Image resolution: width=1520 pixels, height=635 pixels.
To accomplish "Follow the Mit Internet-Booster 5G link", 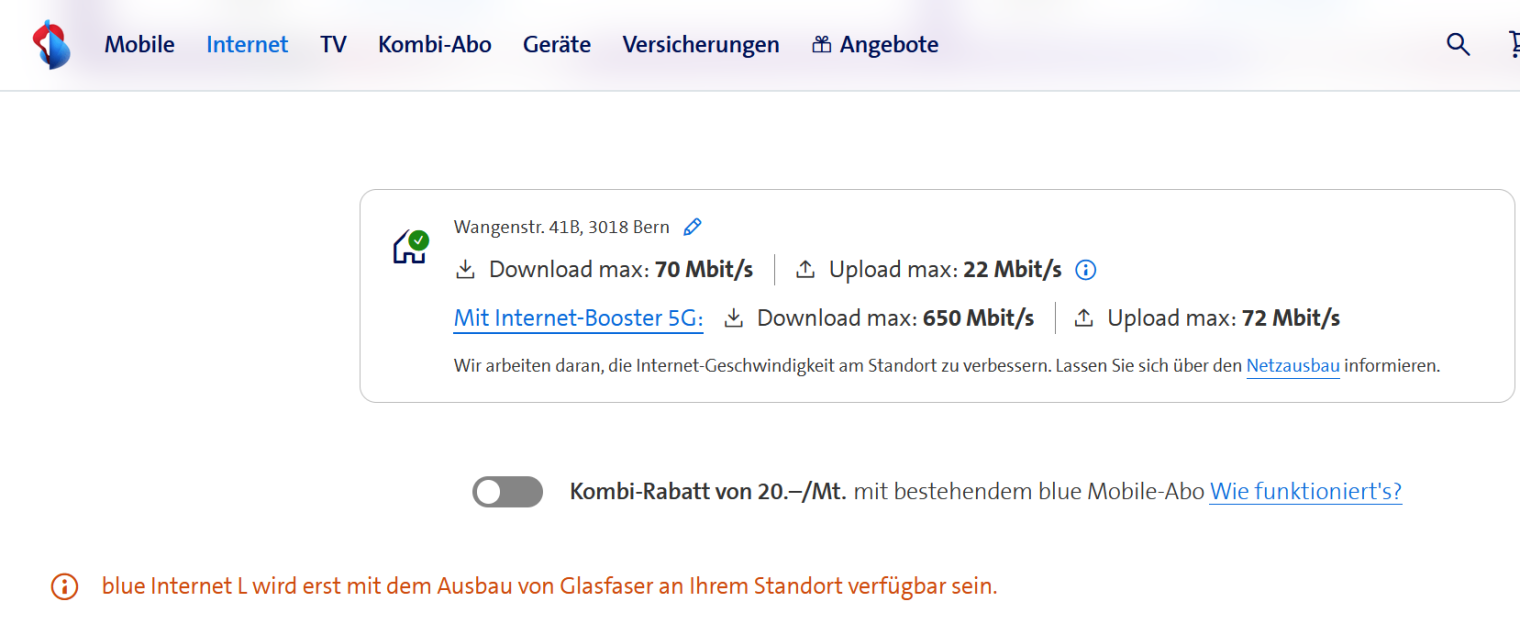I will tap(578, 318).
